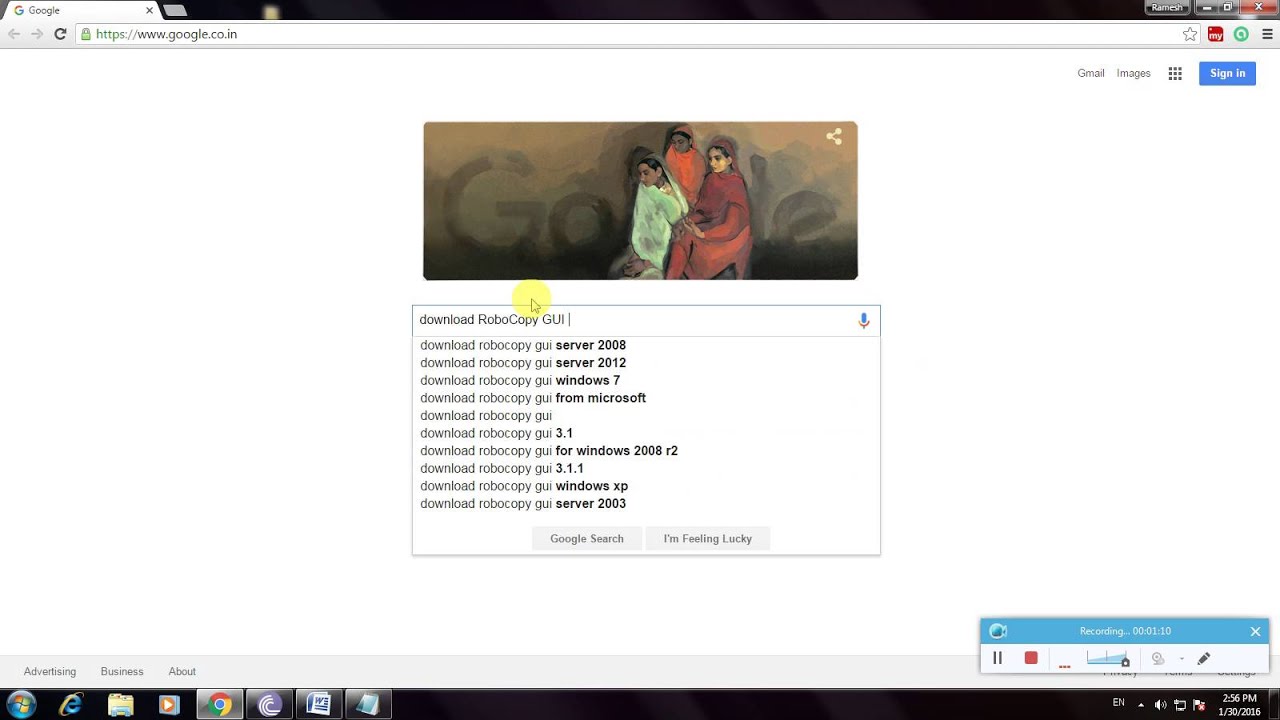1280x720 pixels.
Task: Reload the page in Chrome
Action: [x=60, y=34]
